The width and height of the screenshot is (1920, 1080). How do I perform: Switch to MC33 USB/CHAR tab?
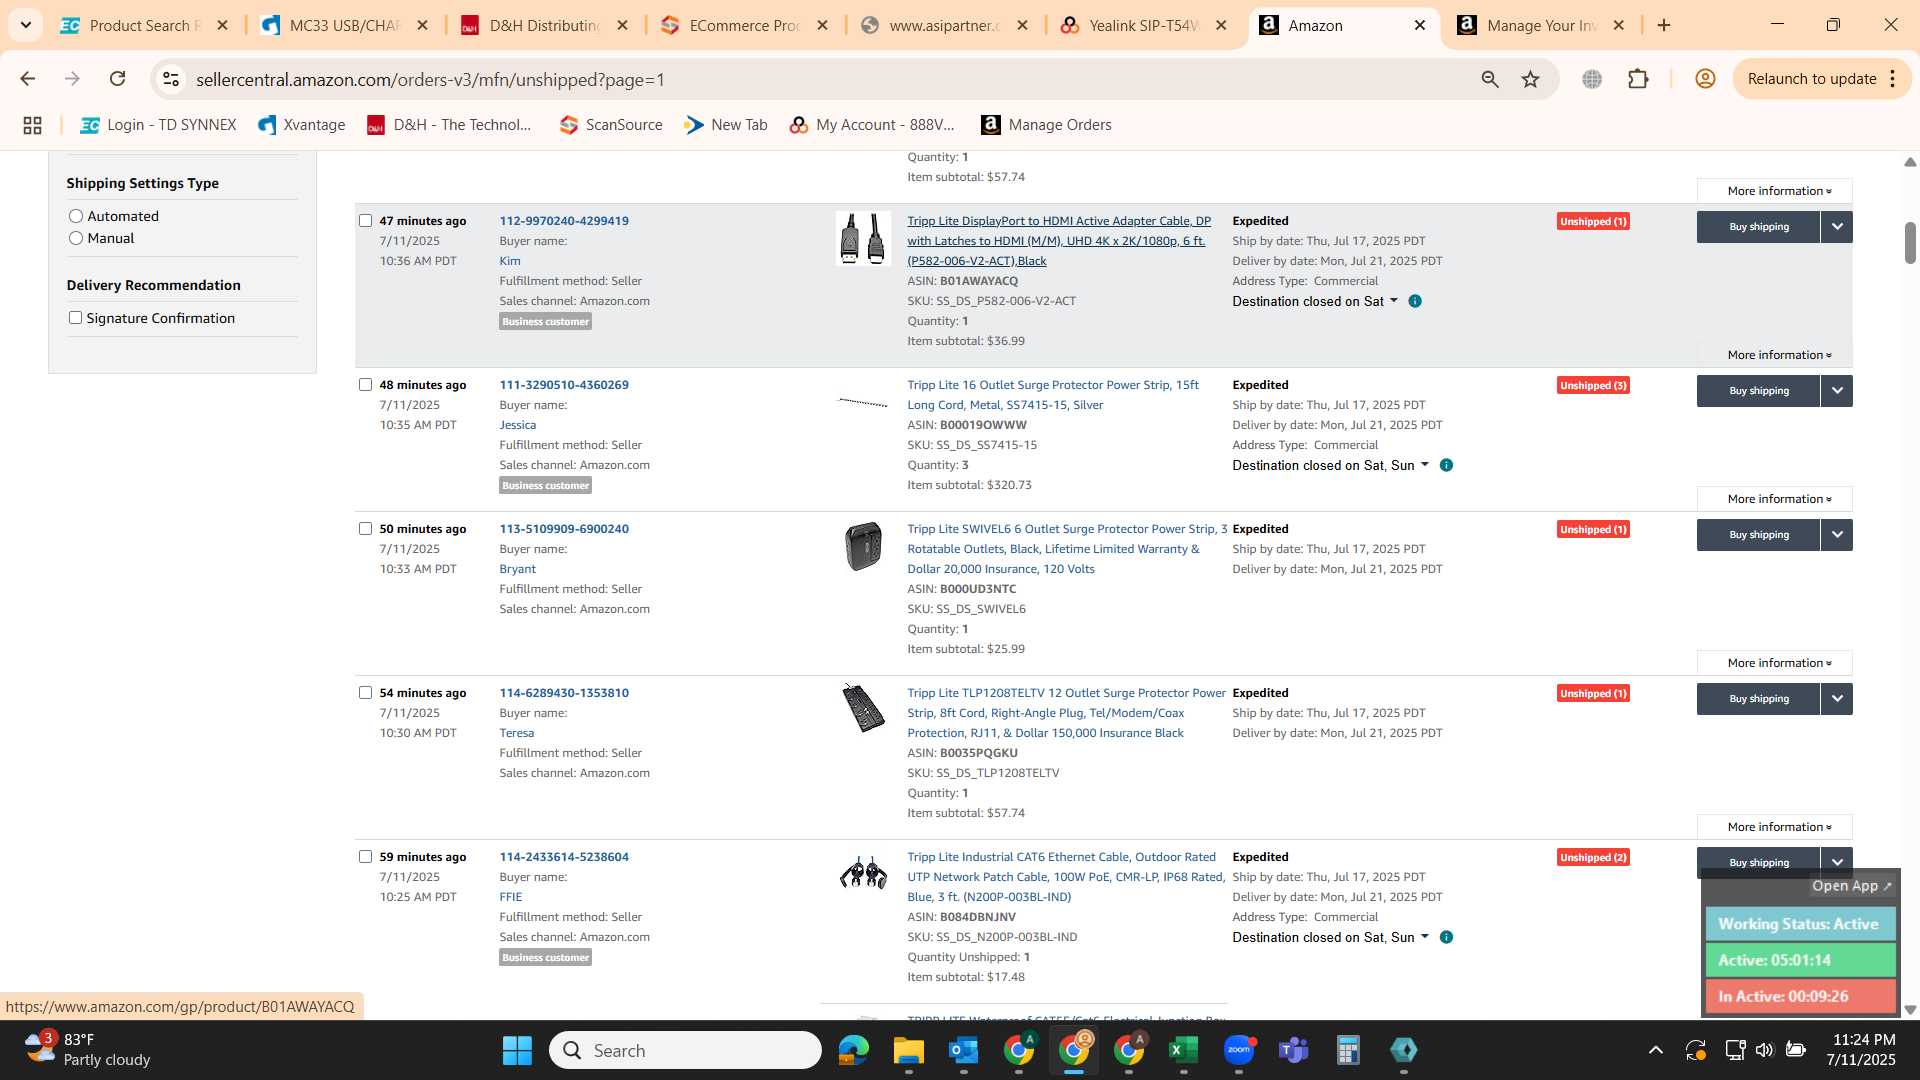[344, 25]
